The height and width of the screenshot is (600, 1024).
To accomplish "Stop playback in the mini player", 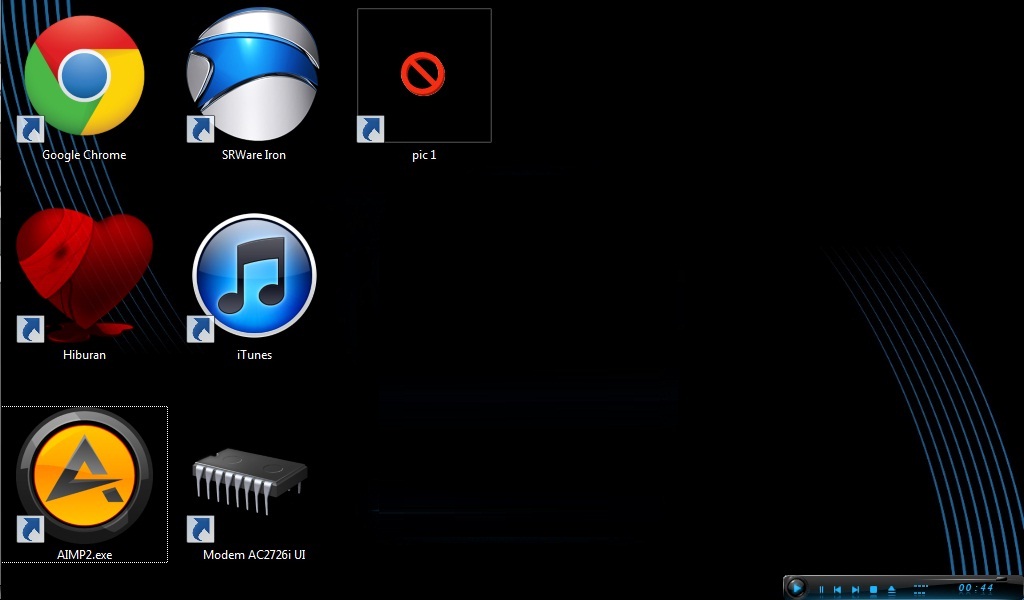I will point(873,590).
